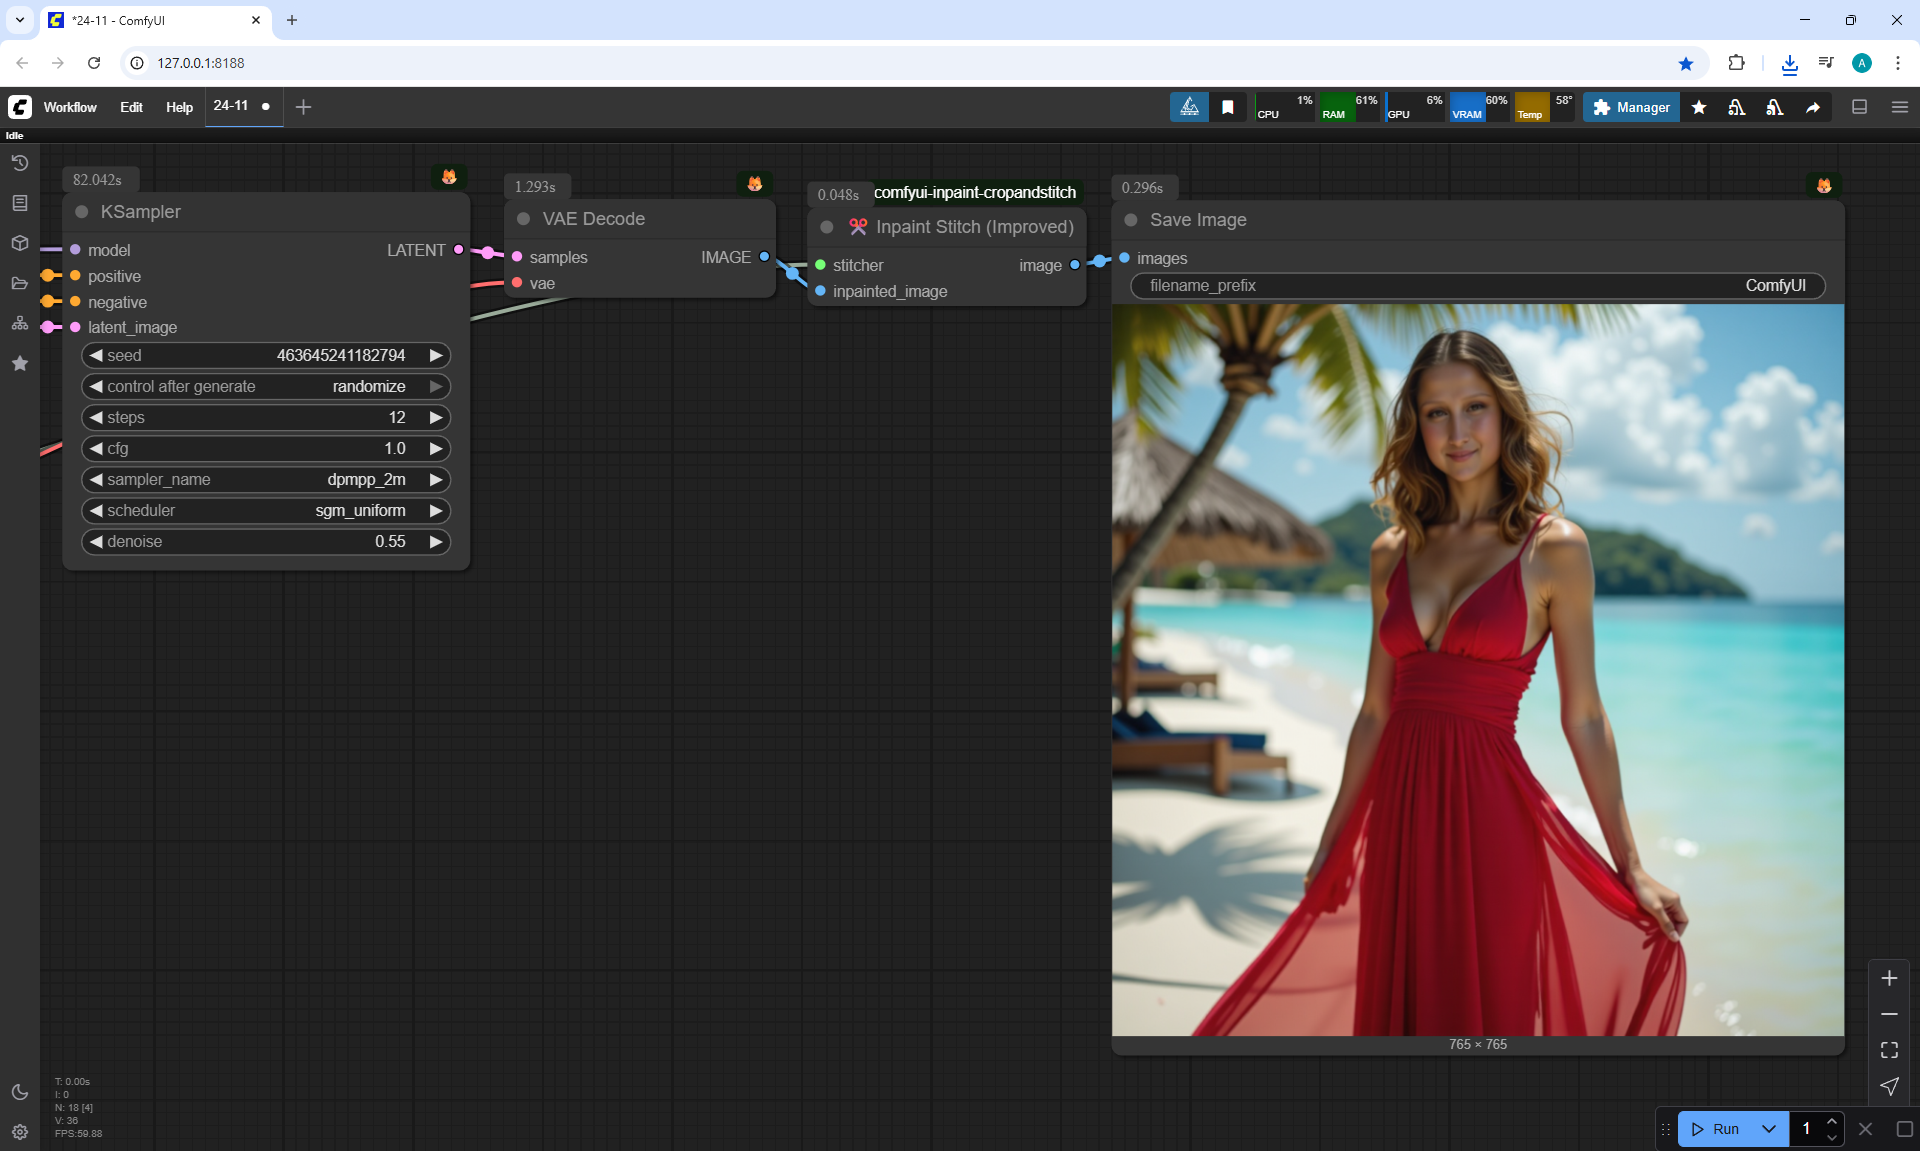This screenshot has height=1151, width=1920.
Task: Expand the Run button options chevron
Action: coord(1768,1129)
